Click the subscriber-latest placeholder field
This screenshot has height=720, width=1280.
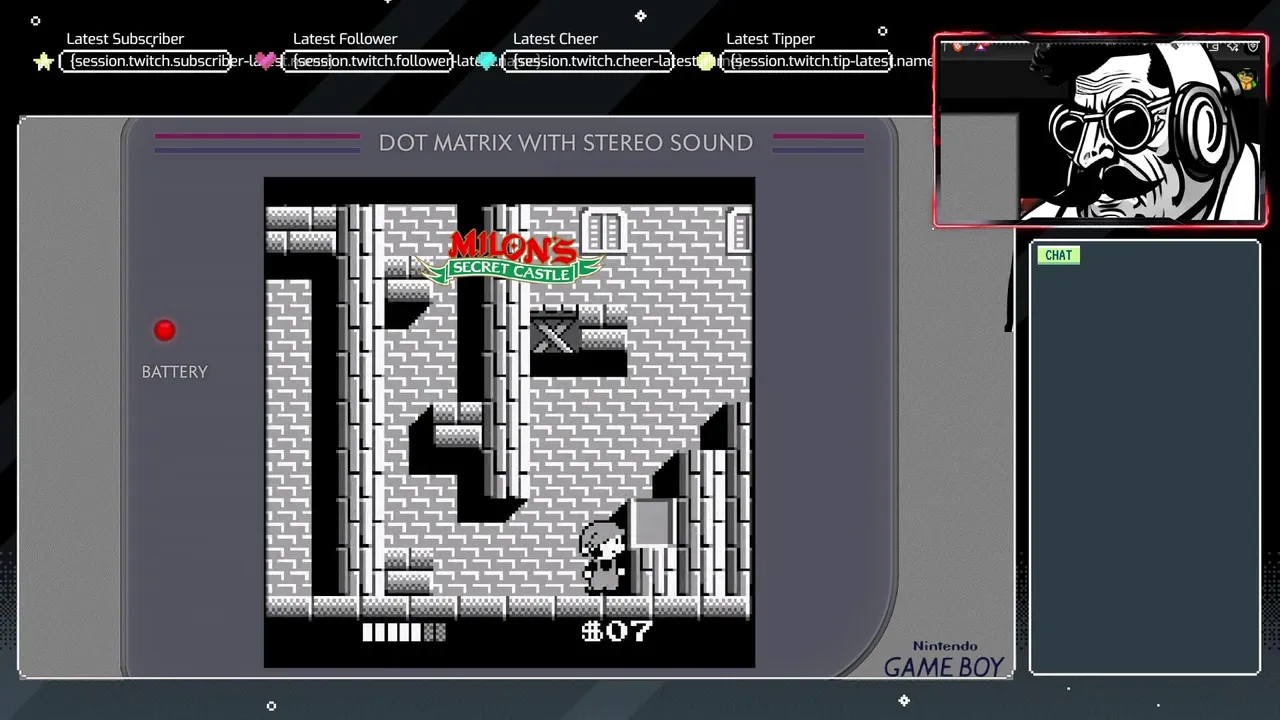[146, 61]
